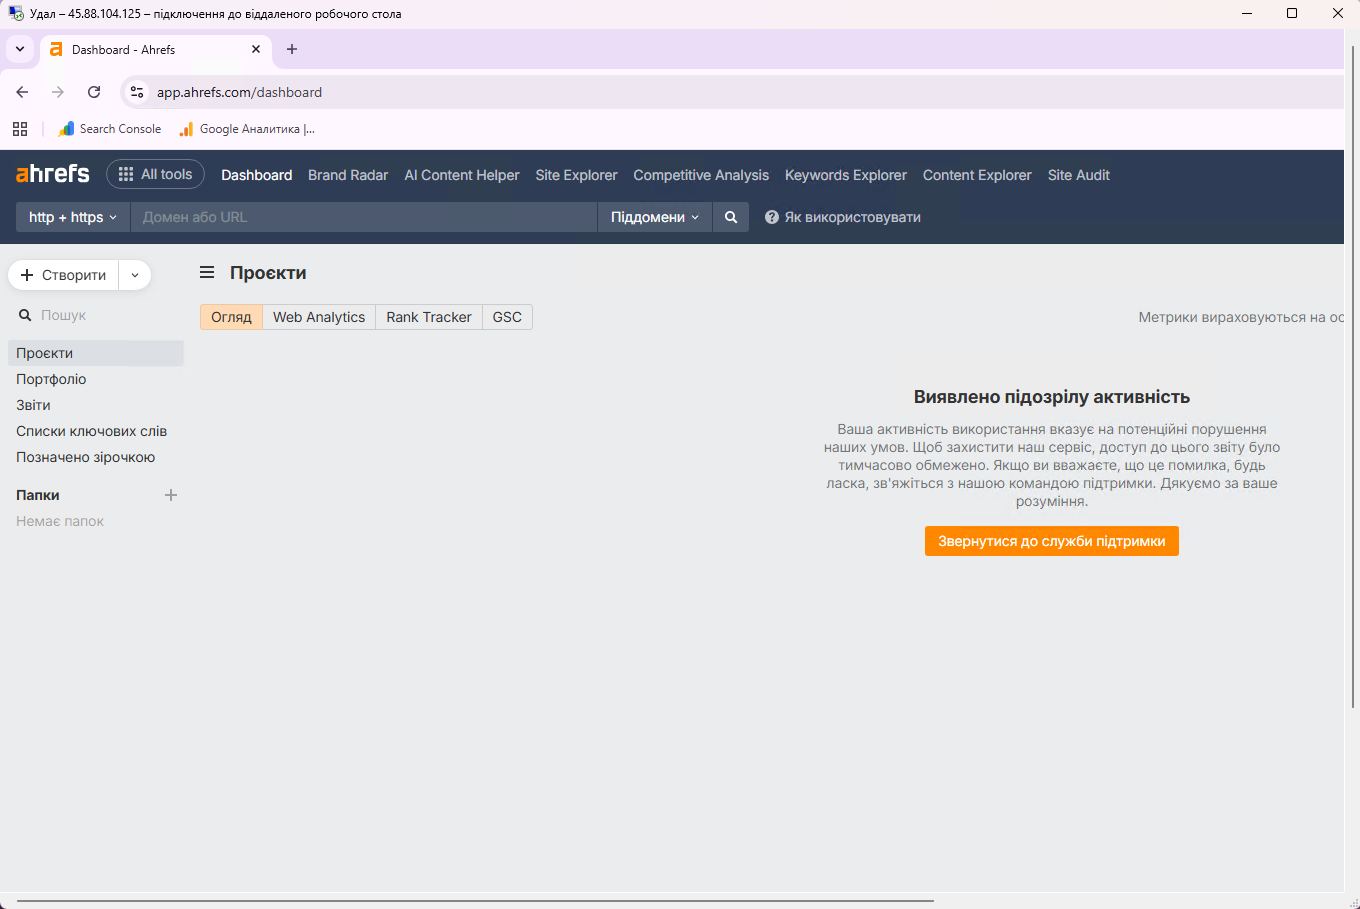
Task: Open the 'Як використовувати' help link
Action: pos(843,217)
